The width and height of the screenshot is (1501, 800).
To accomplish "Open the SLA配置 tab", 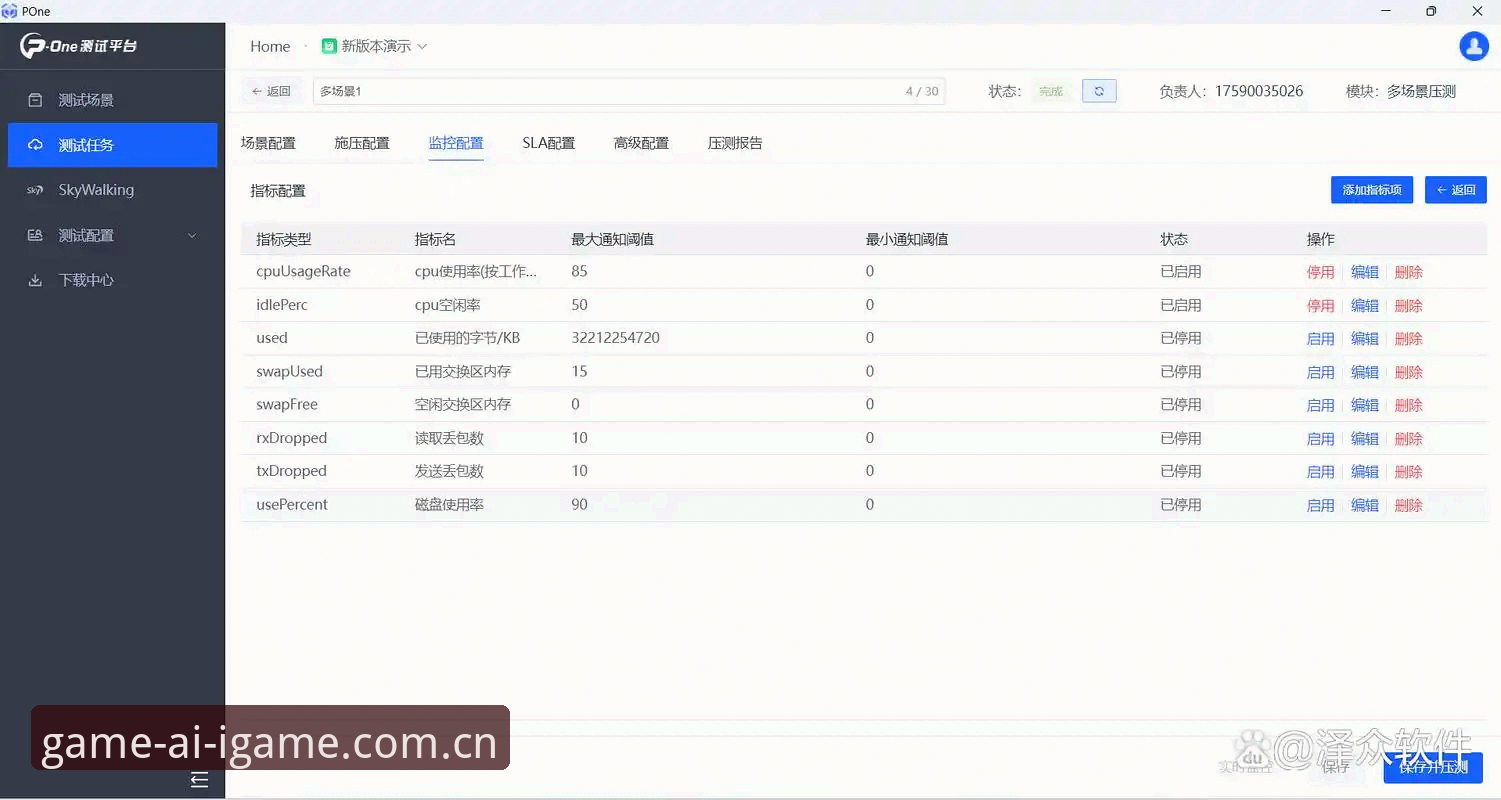I will click(x=548, y=143).
